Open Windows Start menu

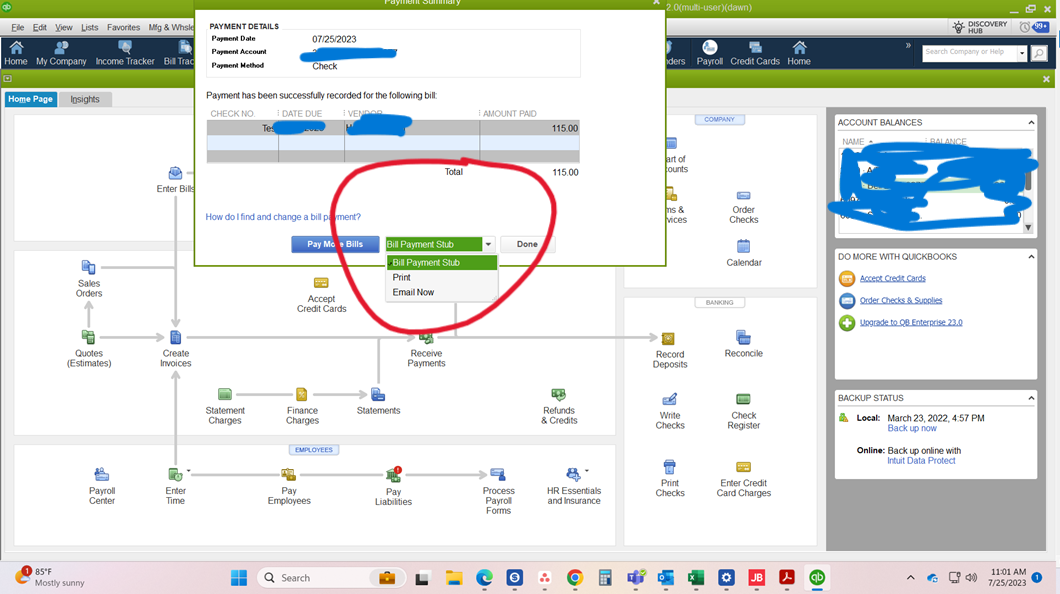pos(239,578)
